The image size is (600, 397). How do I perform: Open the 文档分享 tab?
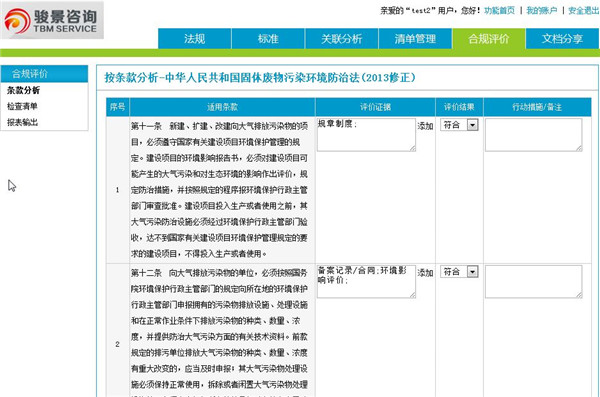(x=562, y=39)
